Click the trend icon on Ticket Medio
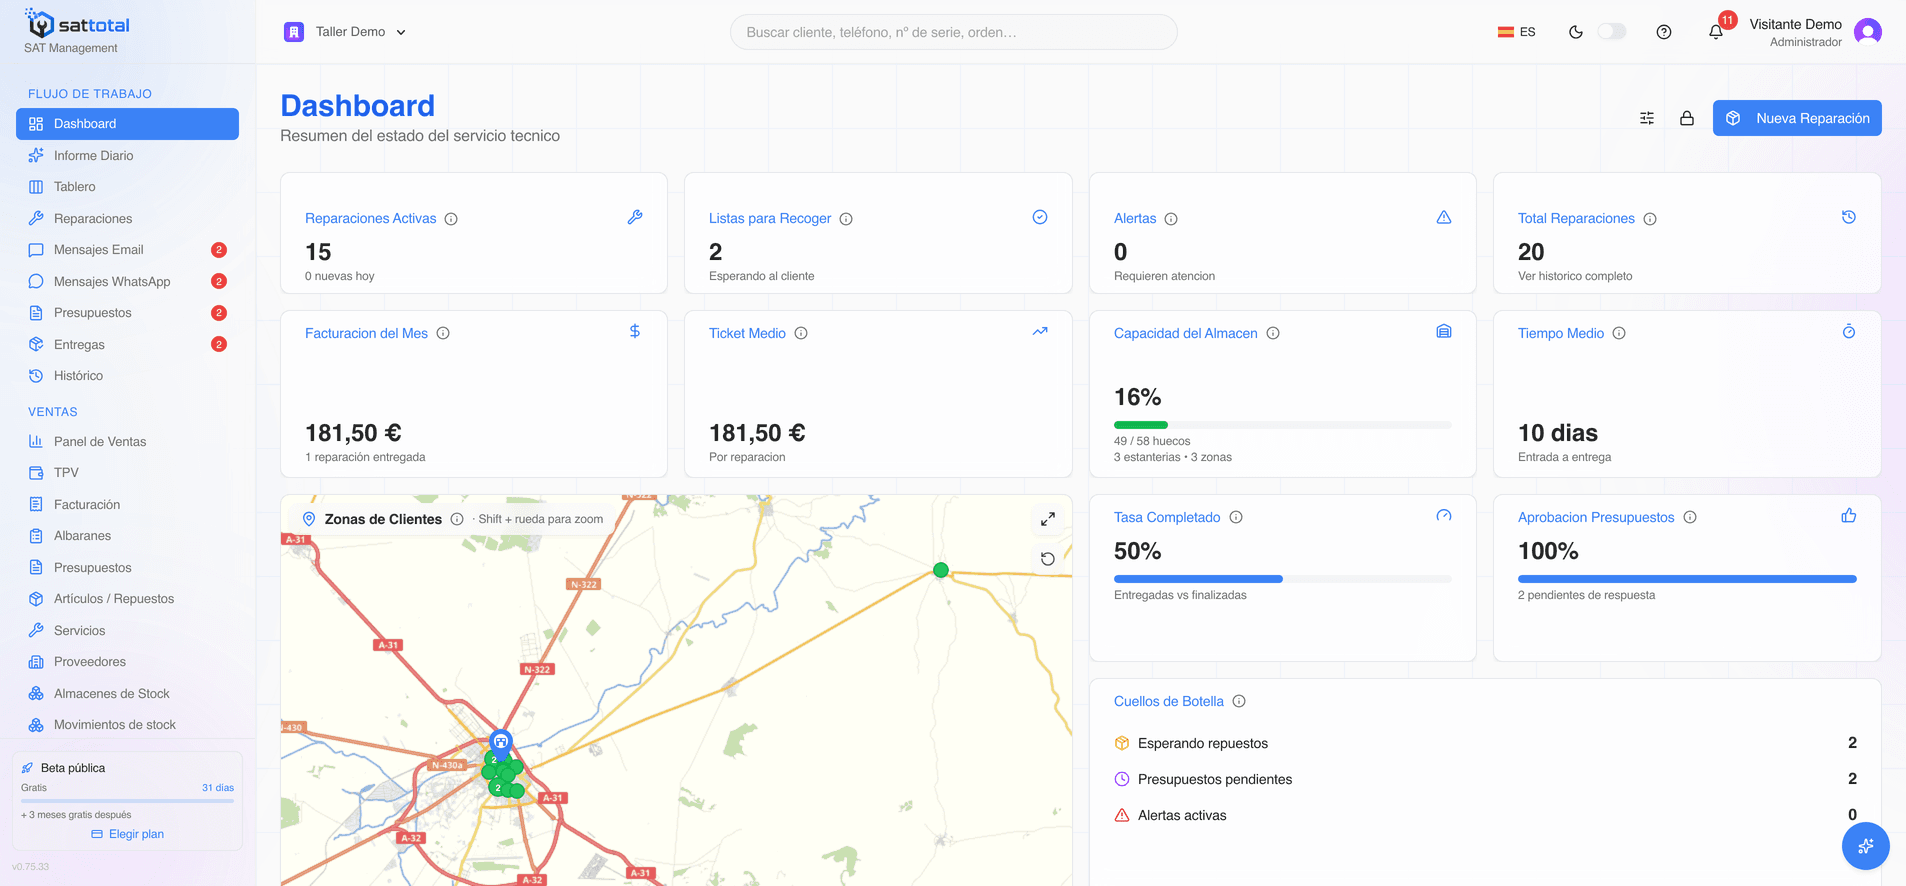This screenshot has width=1906, height=886. point(1040,331)
